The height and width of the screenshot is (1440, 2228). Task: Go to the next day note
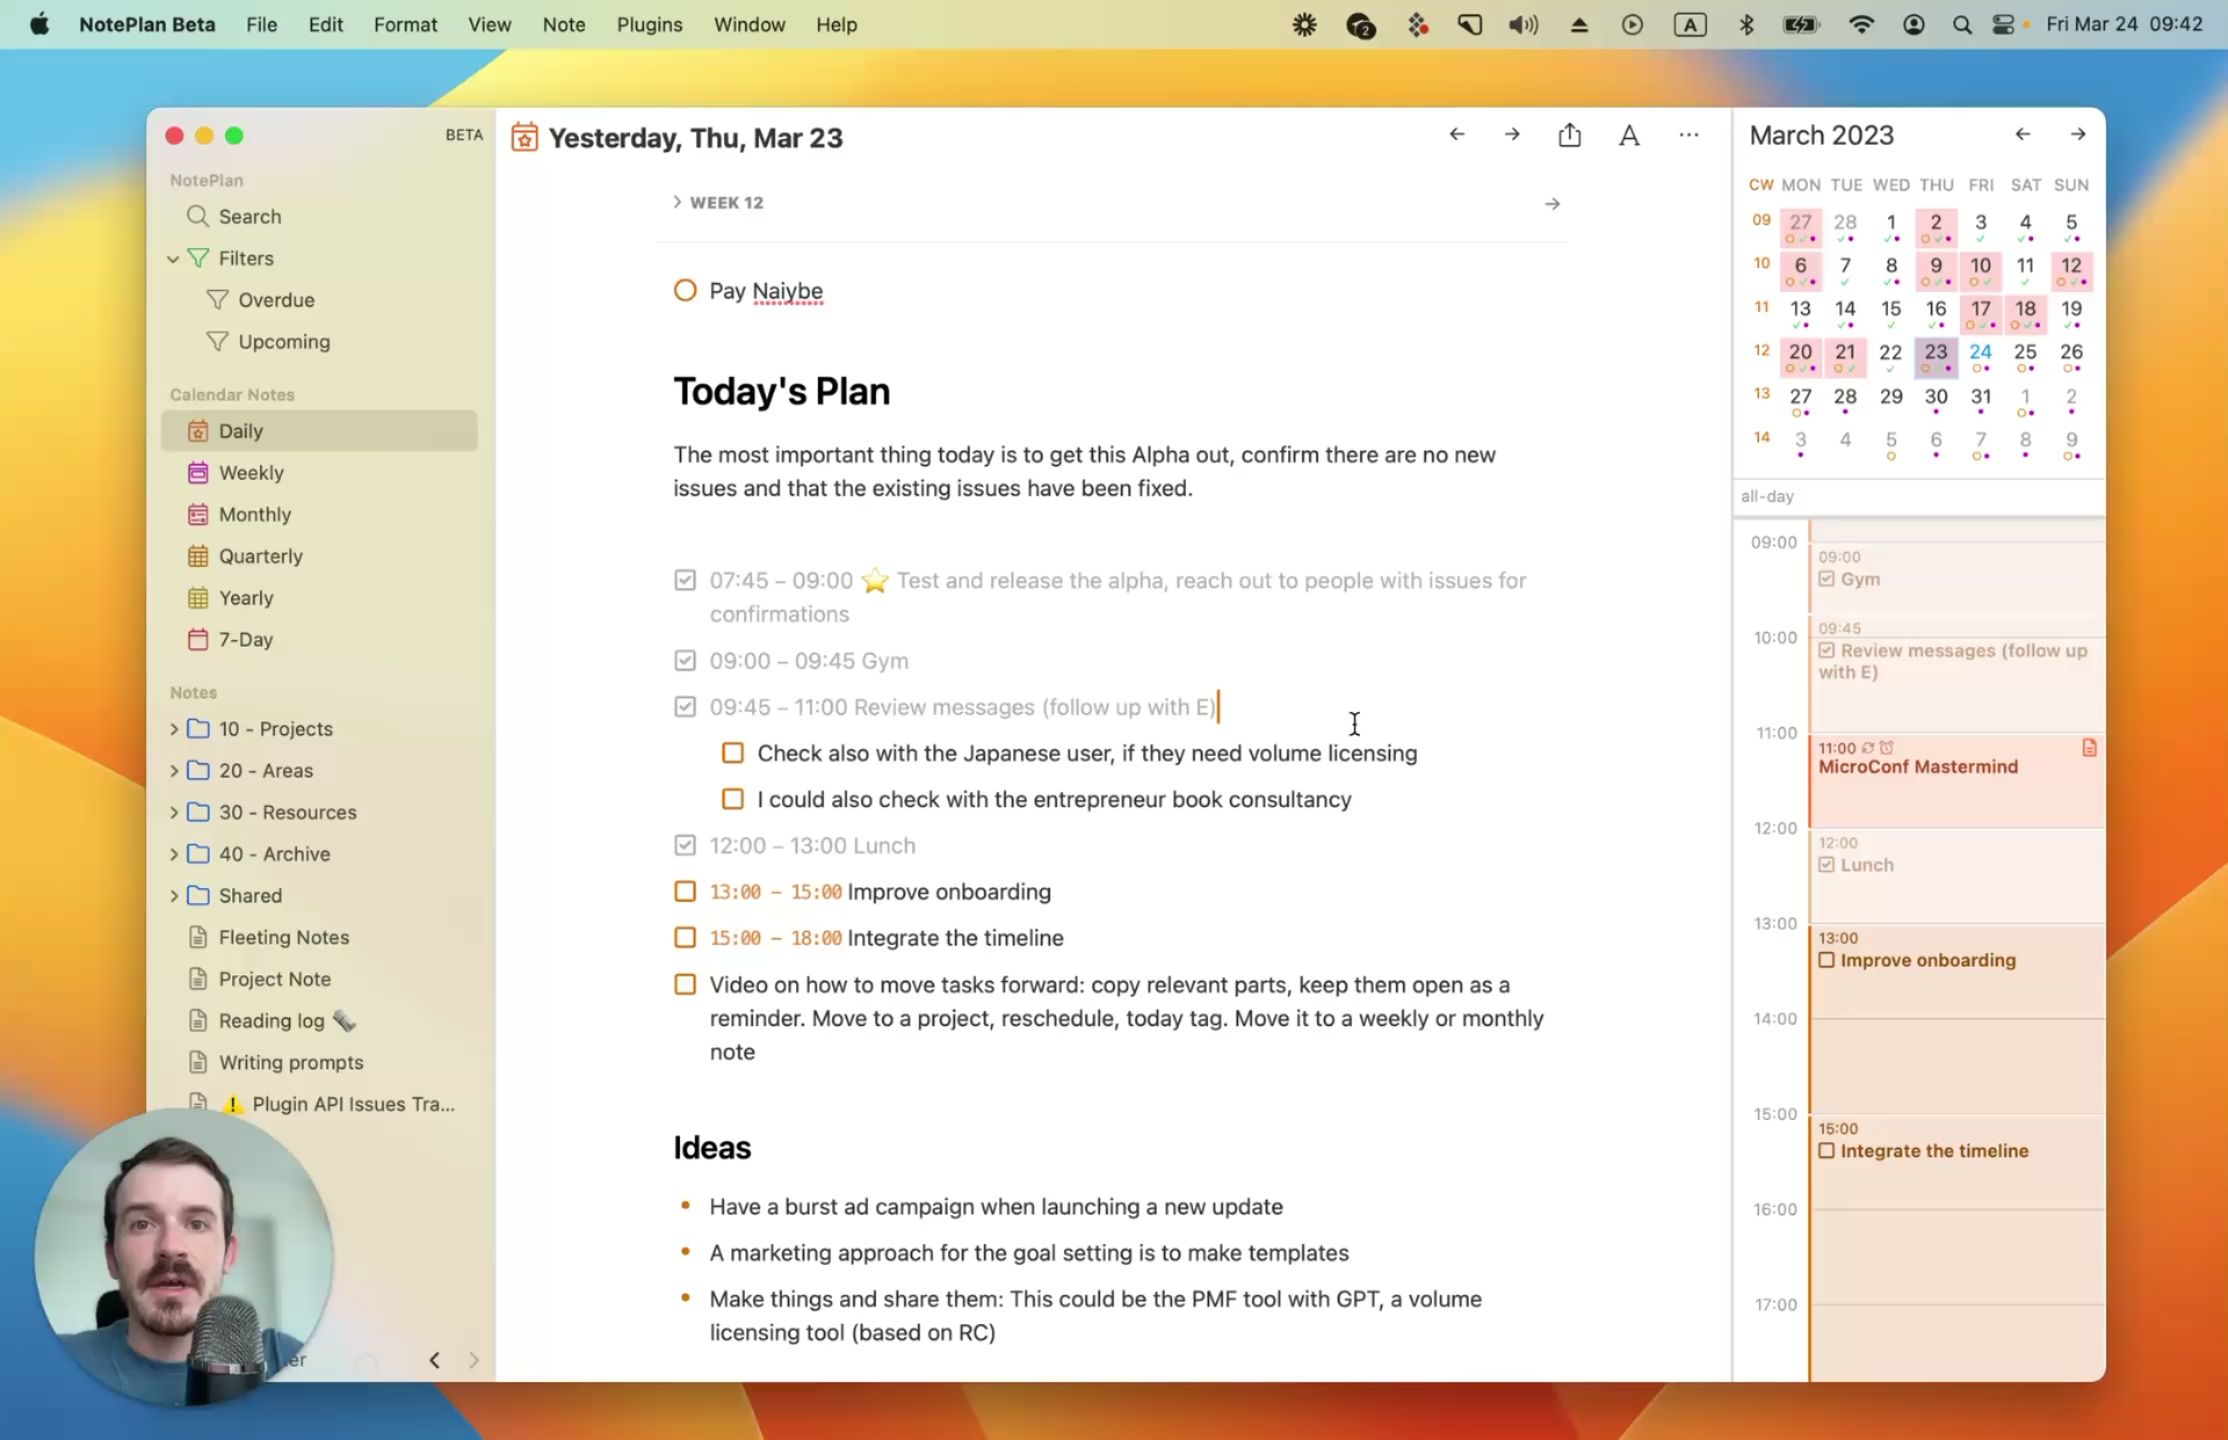[1511, 134]
